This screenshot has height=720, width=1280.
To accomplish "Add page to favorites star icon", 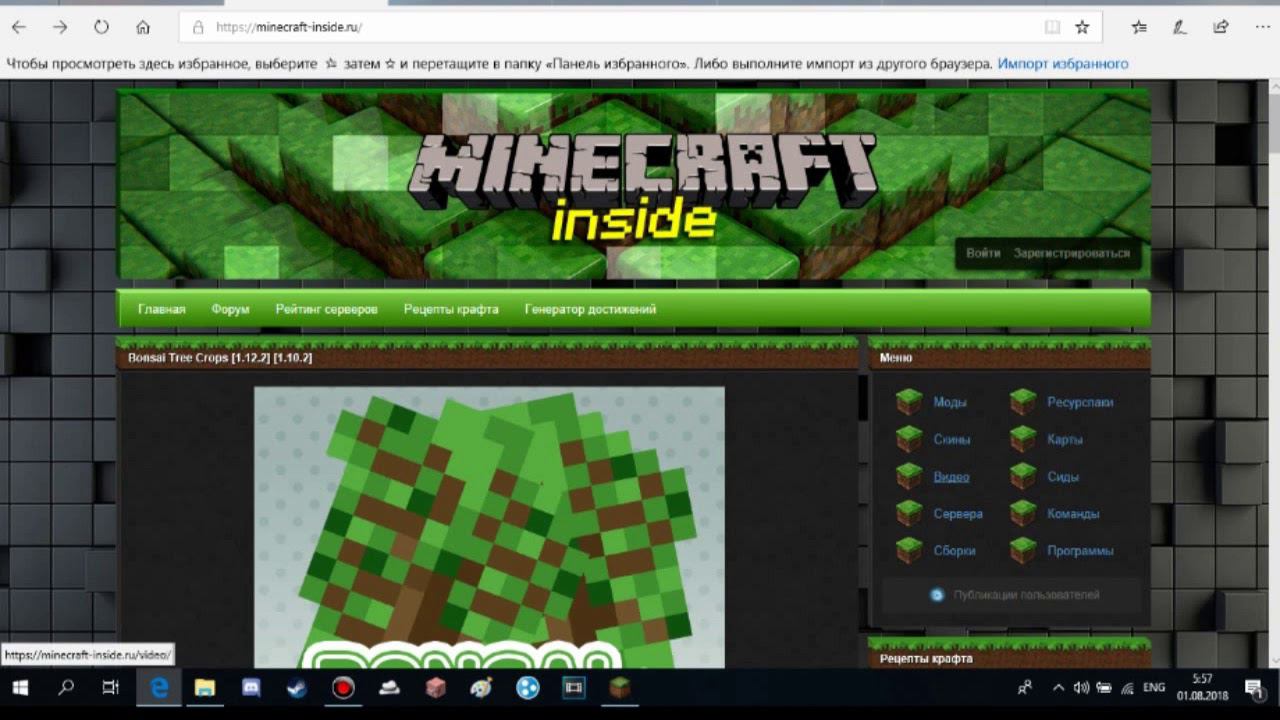I will click(x=1082, y=27).
